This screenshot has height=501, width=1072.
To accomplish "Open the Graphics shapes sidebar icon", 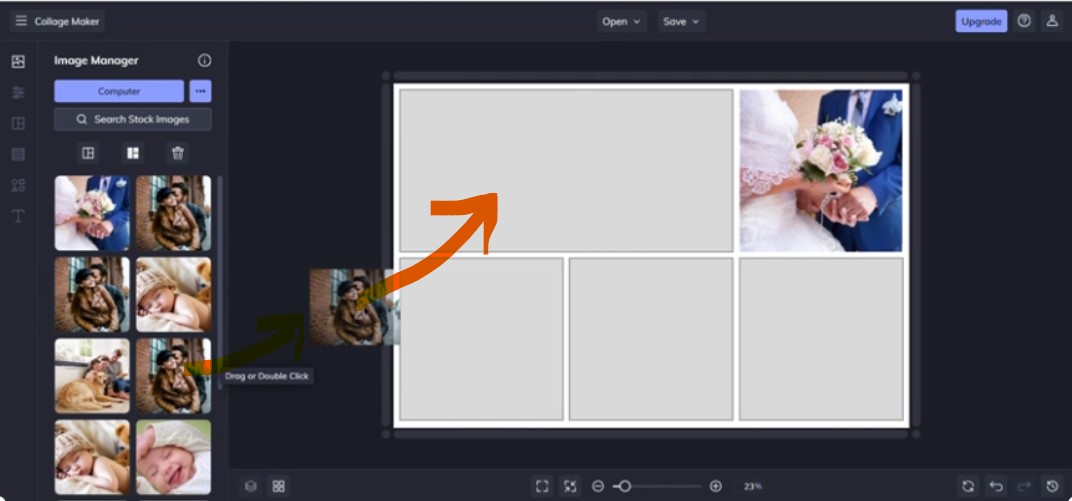I will (18, 185).
